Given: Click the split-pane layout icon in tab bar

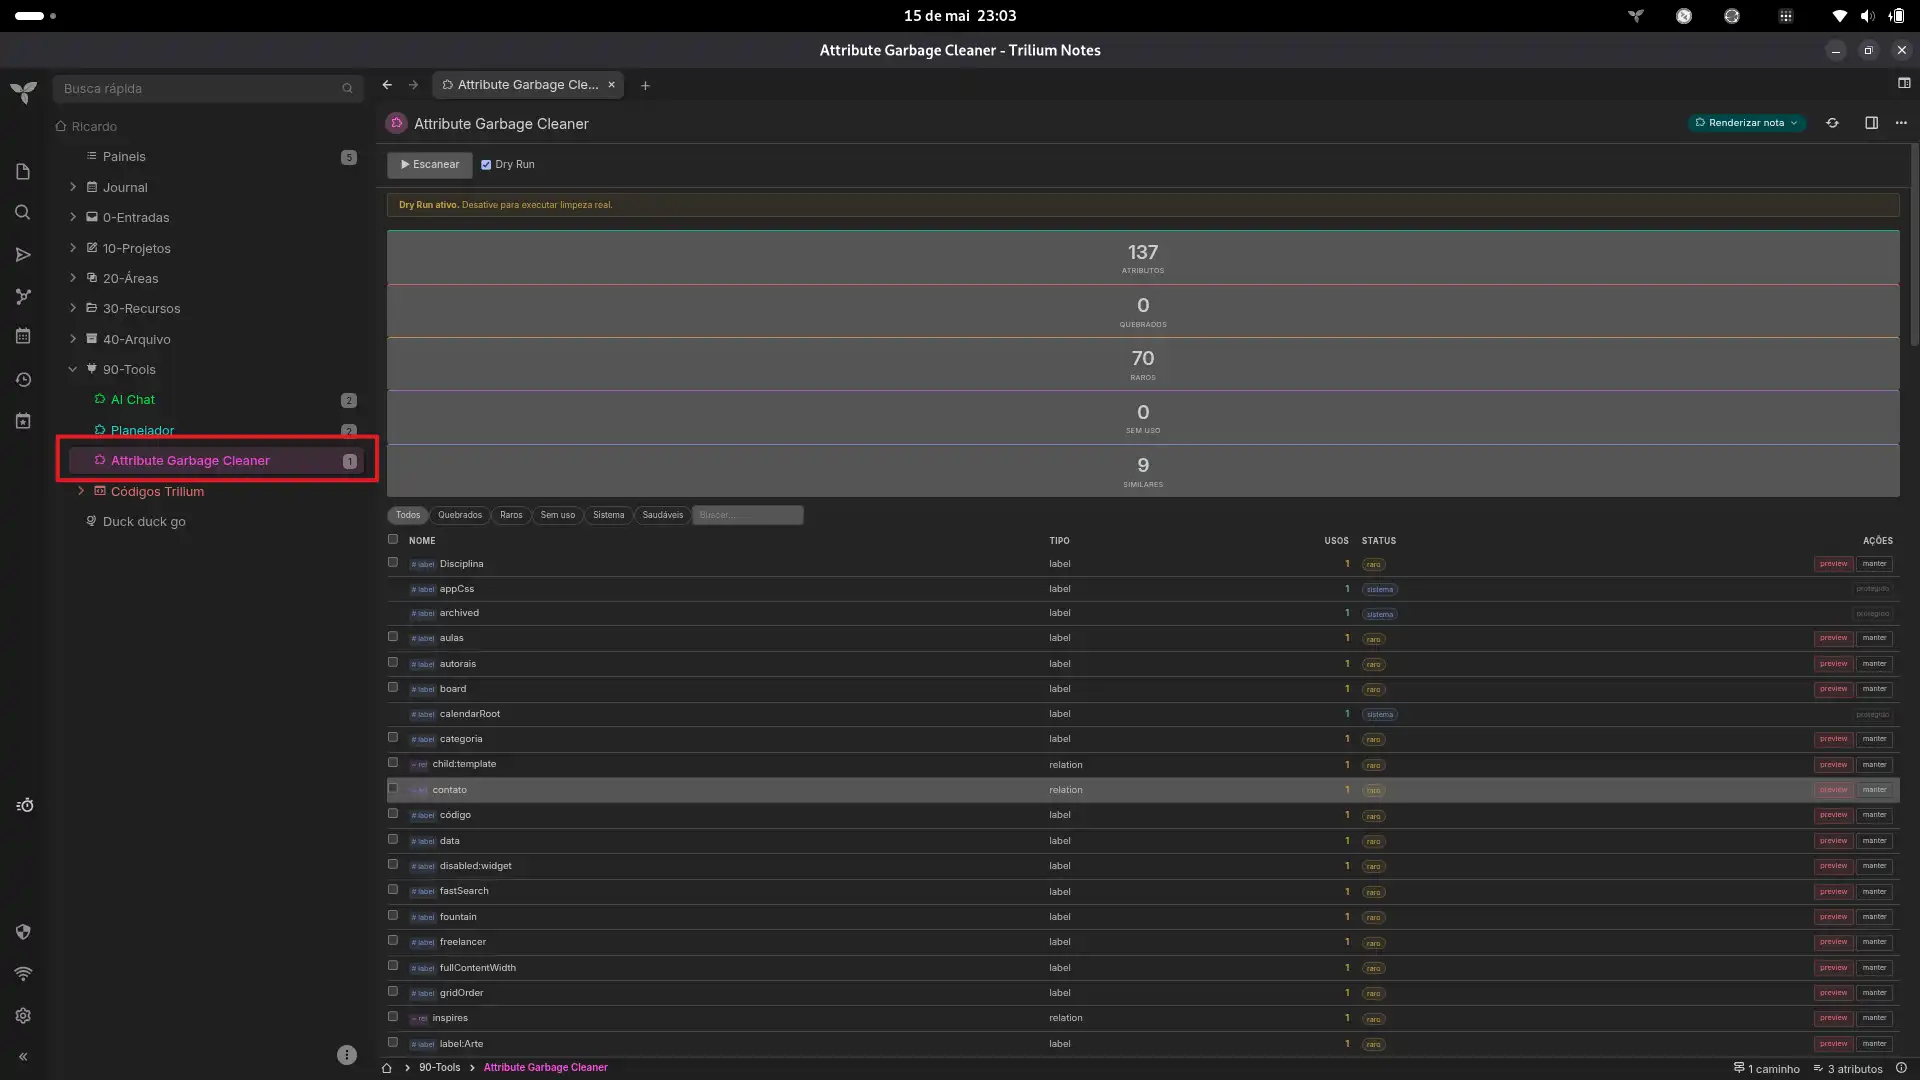Looking at the screenshot, I should click(x=1904, y=83).
